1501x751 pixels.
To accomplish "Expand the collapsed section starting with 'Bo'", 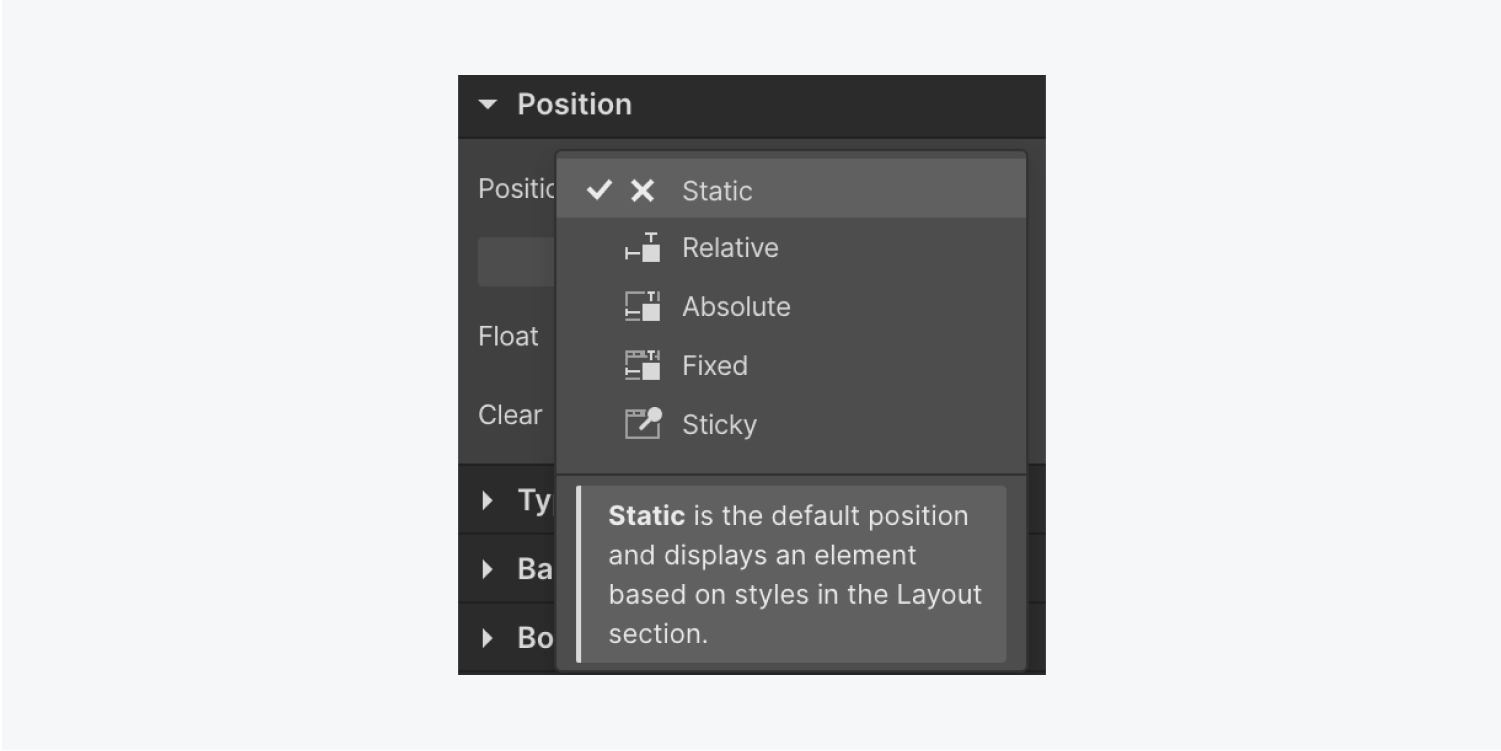I will [487, 637].
